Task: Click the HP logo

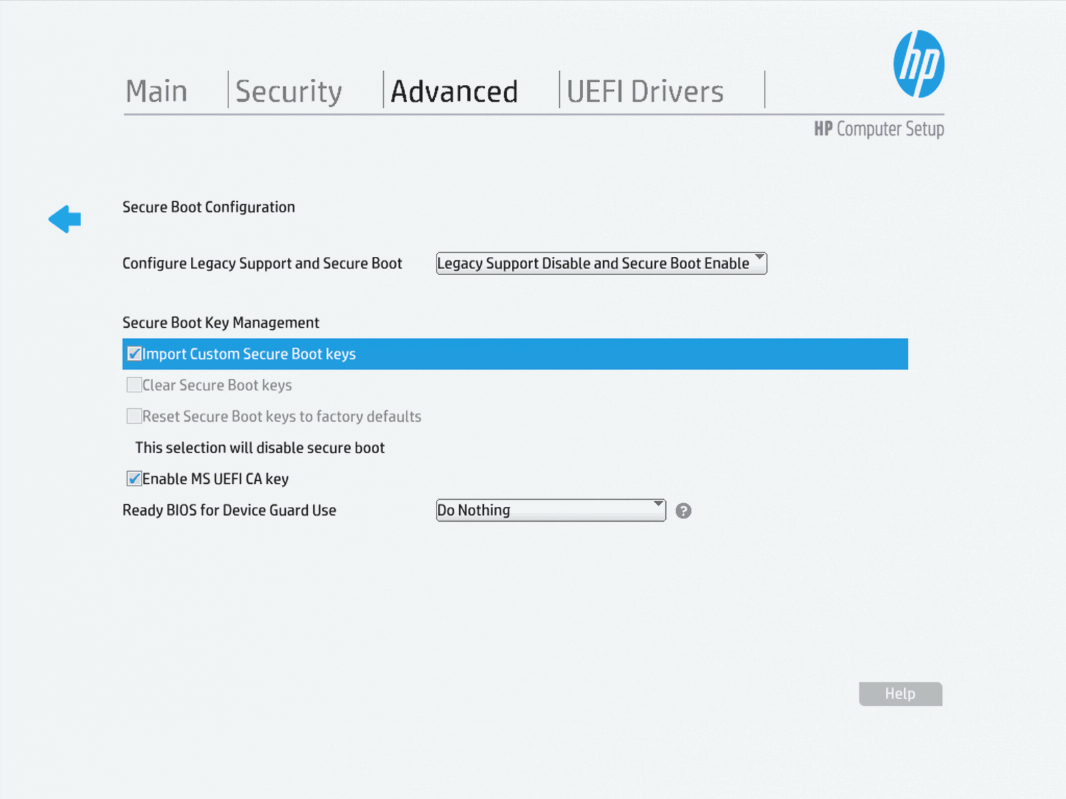Action: point(918,64)
